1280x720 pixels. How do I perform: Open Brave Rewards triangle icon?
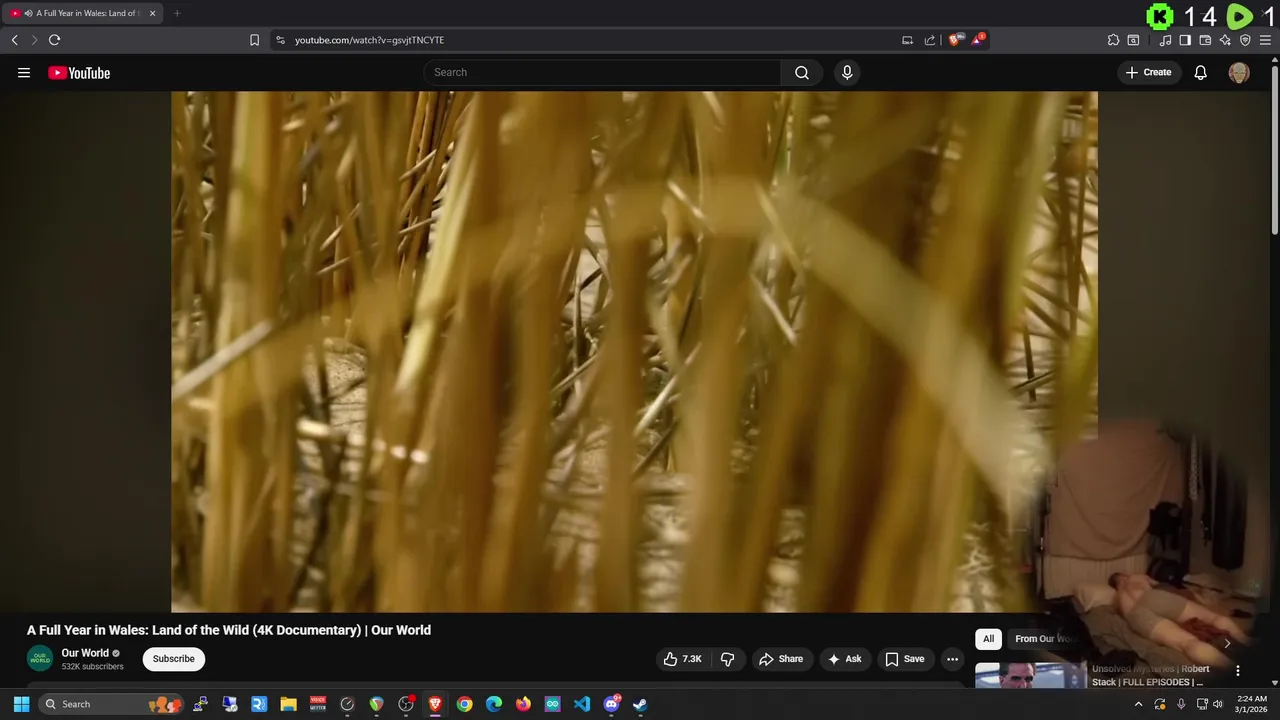(977, 40)
